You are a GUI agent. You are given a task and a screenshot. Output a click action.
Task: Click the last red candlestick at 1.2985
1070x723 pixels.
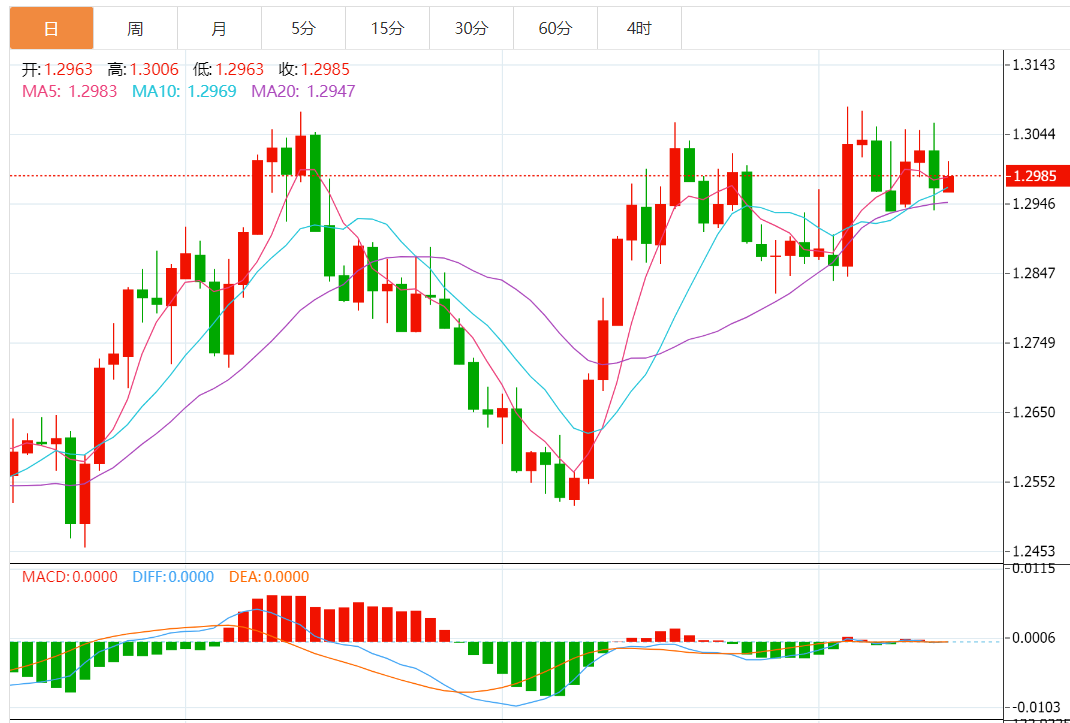pos(949,184)
